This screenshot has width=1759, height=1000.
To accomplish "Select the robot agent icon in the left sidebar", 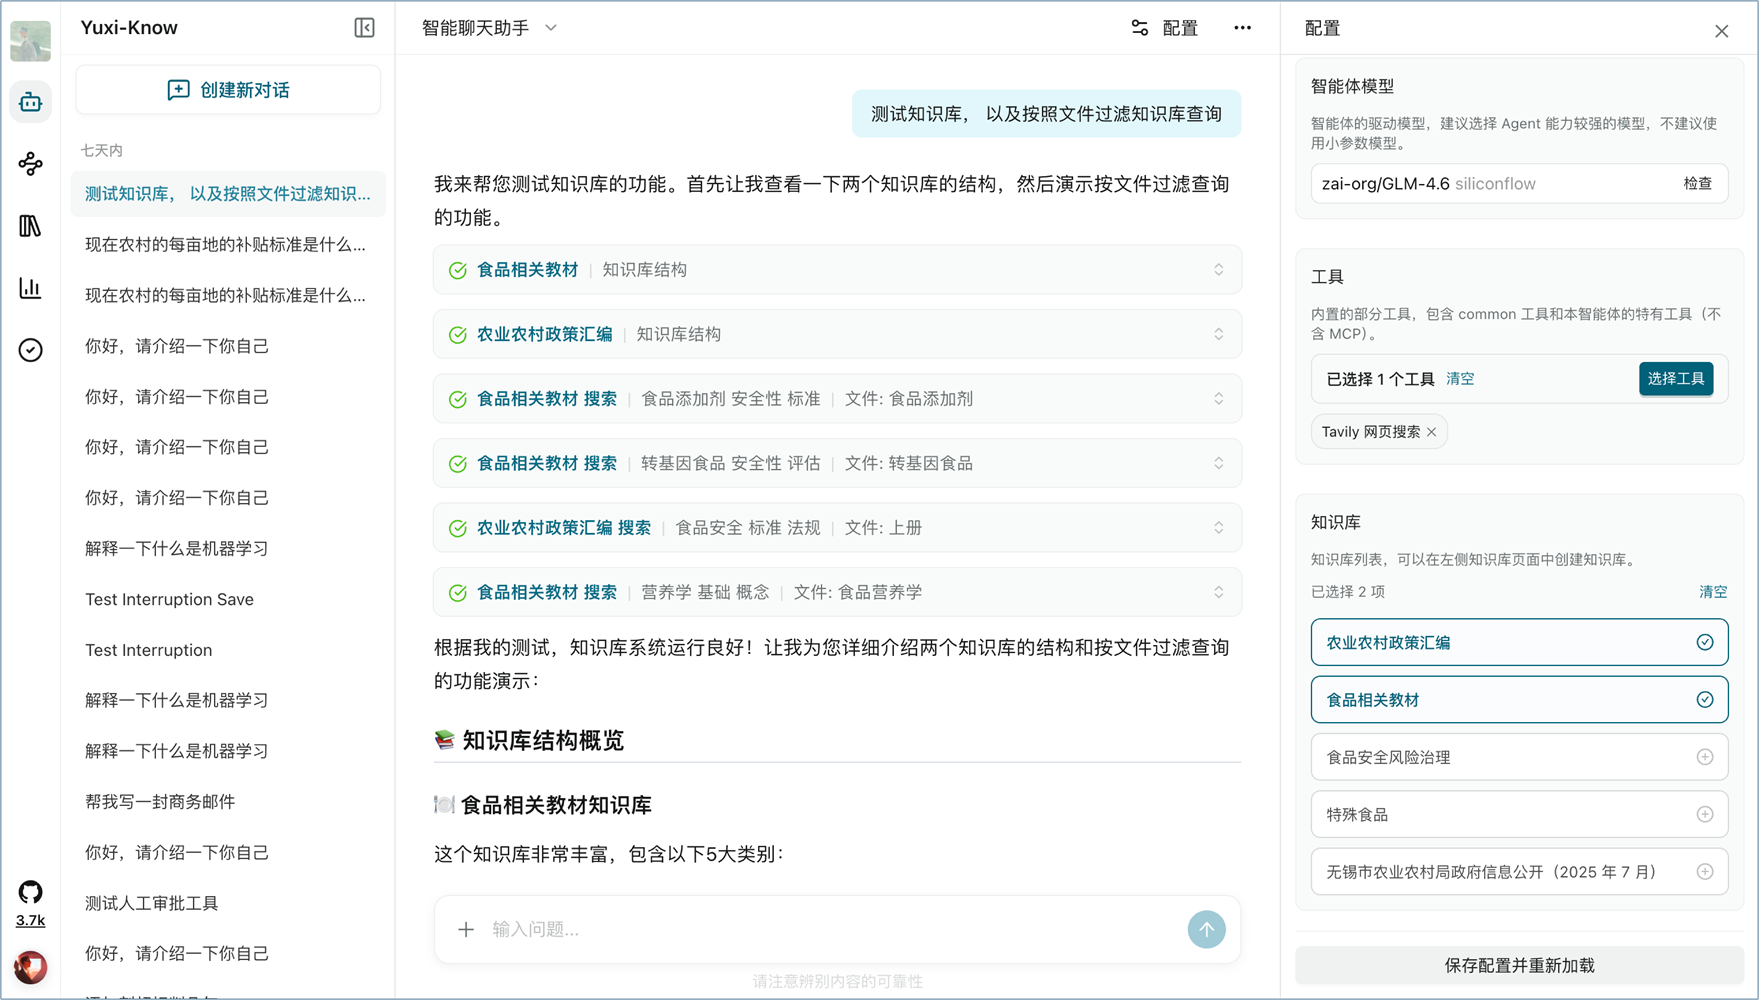I will (30, 101).
